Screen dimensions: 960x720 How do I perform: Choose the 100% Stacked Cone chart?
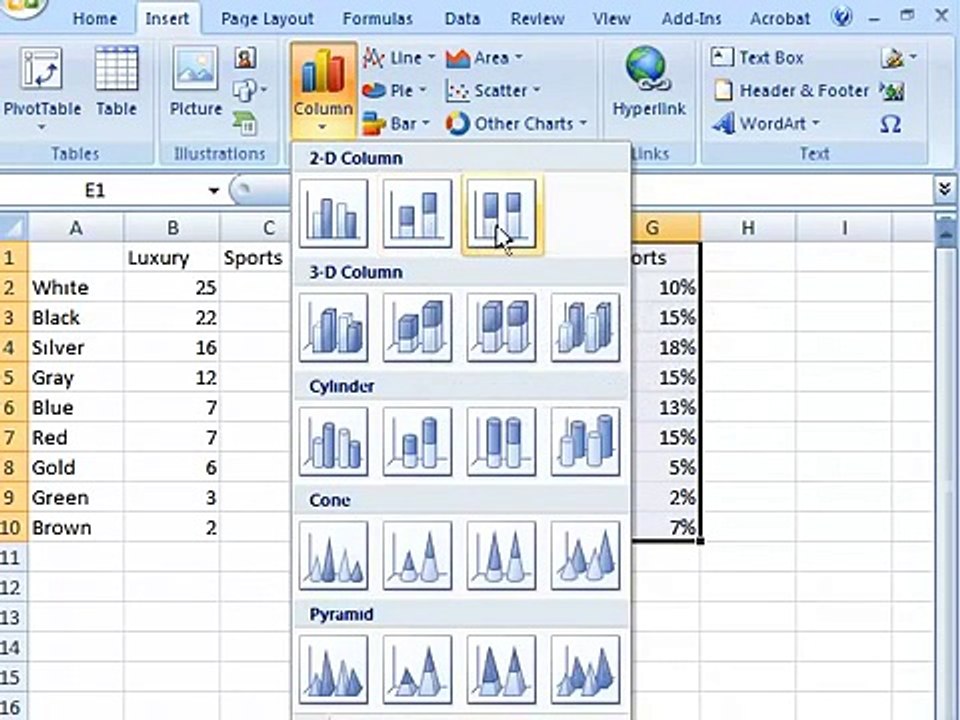pyautogui.click(x=501, y=555)
